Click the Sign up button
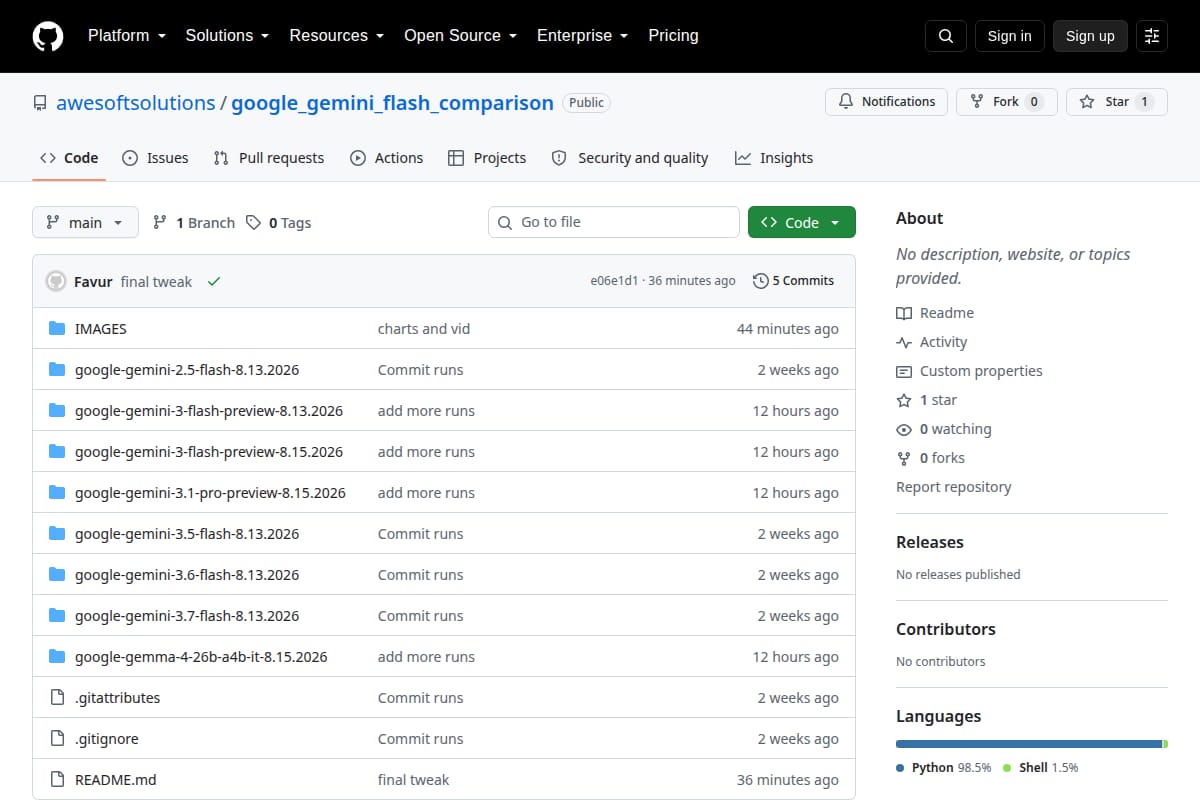This screenshot has width=1200, height=800. click(x=1090, y=36)
